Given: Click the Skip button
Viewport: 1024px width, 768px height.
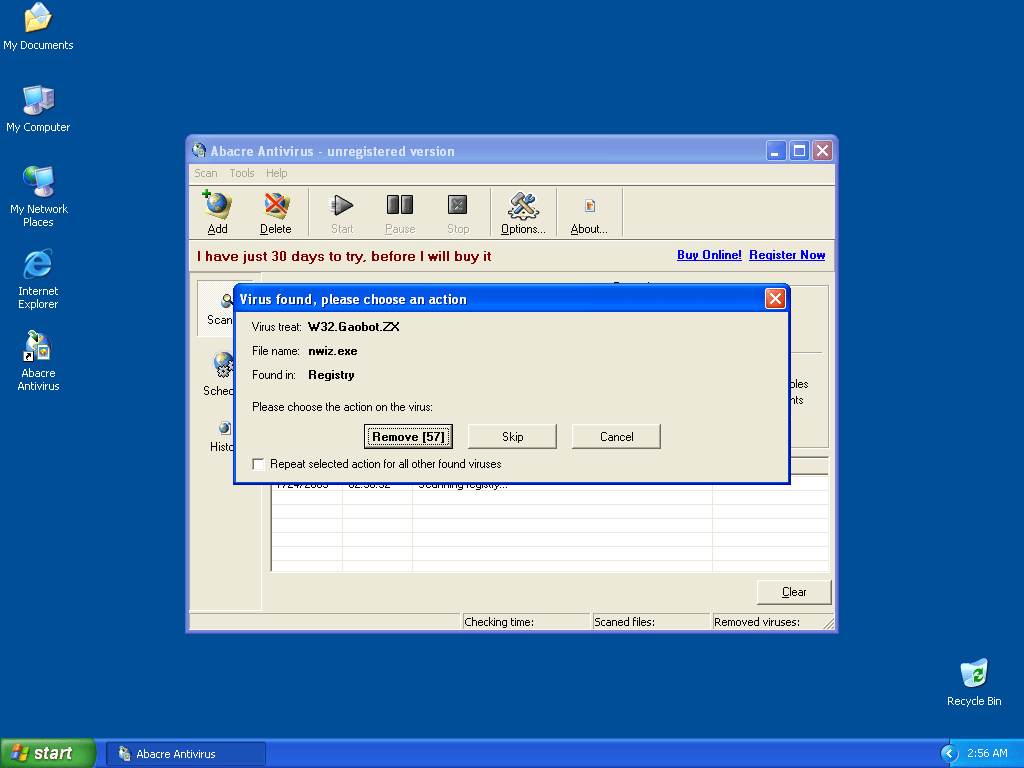Looking at the screenshot, I should (x=512, y=436).
